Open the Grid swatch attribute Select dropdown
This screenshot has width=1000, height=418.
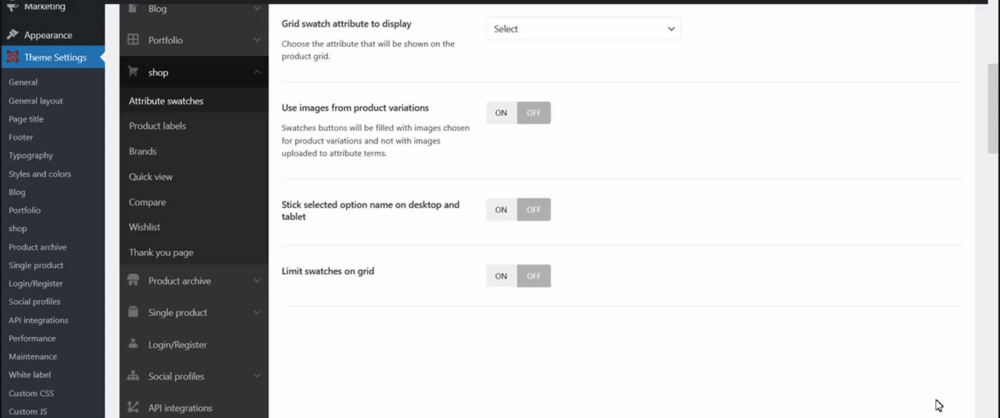coord(582,29)
